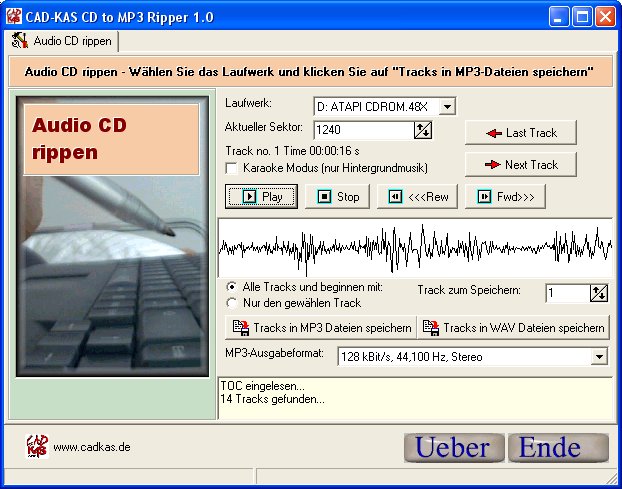622x489 pixels.
Task: Save Tracks in MP3 Dateien speichern
Action: (321, 327)
